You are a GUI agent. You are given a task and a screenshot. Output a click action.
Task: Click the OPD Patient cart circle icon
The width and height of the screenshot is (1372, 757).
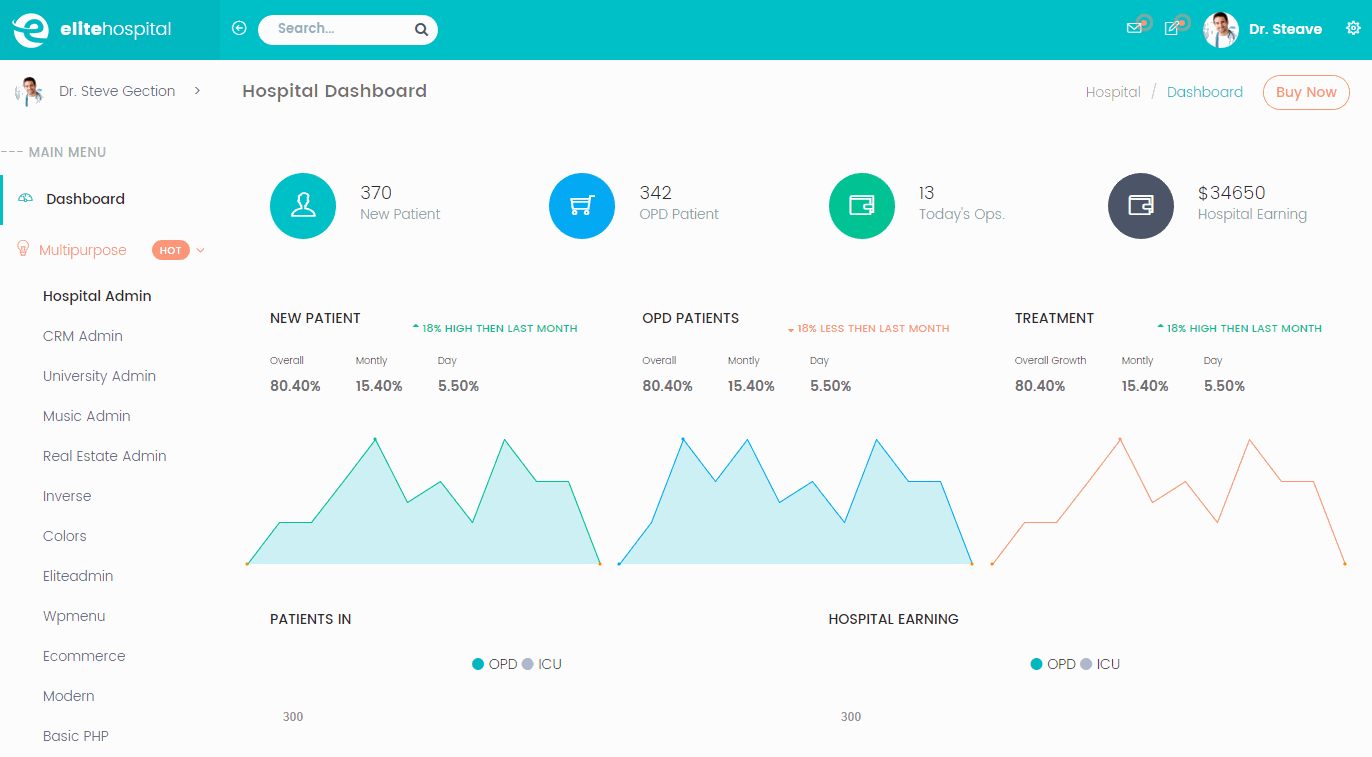click(x=581, y=206)
